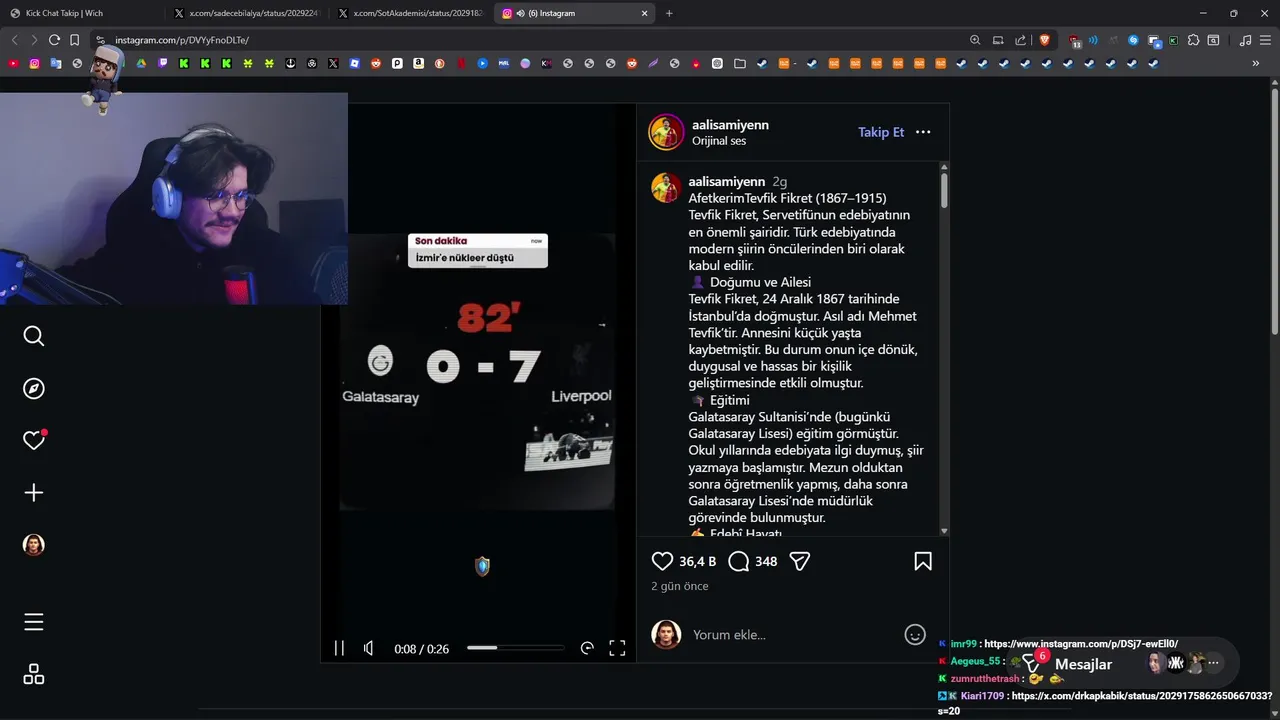This screenshot has height=720, width=1280.
Task: Go back to previous page
Action: click(14, 40)
